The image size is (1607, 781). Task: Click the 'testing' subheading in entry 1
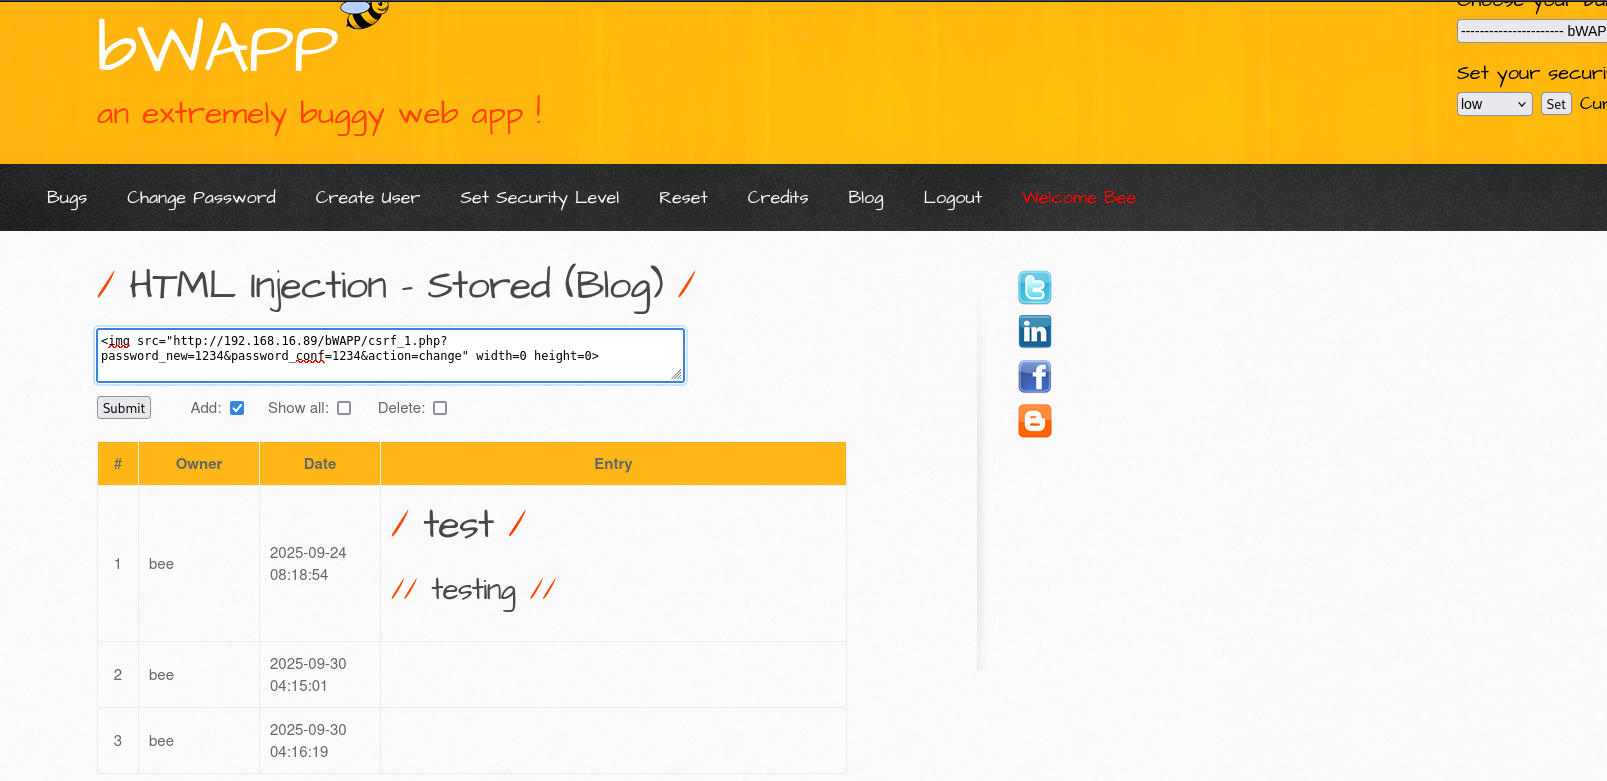coord(473,591)
